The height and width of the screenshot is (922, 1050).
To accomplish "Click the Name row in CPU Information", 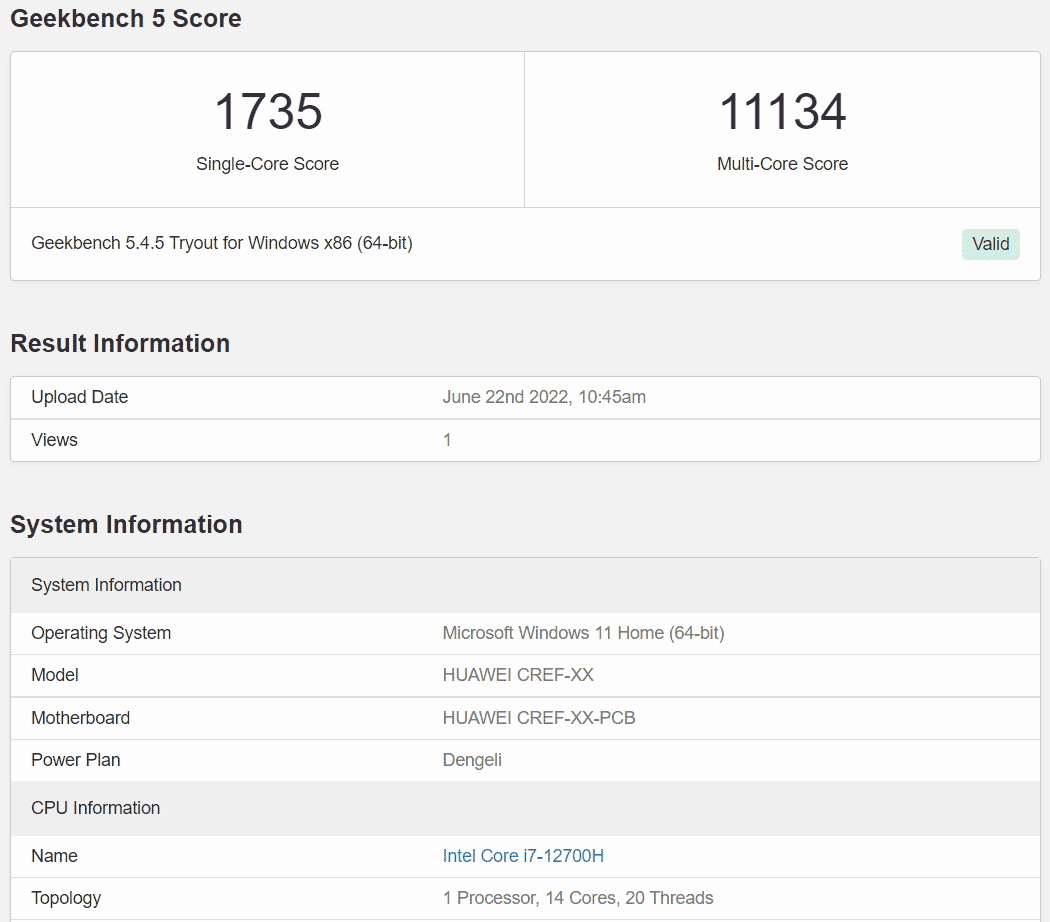I will 54,855.
